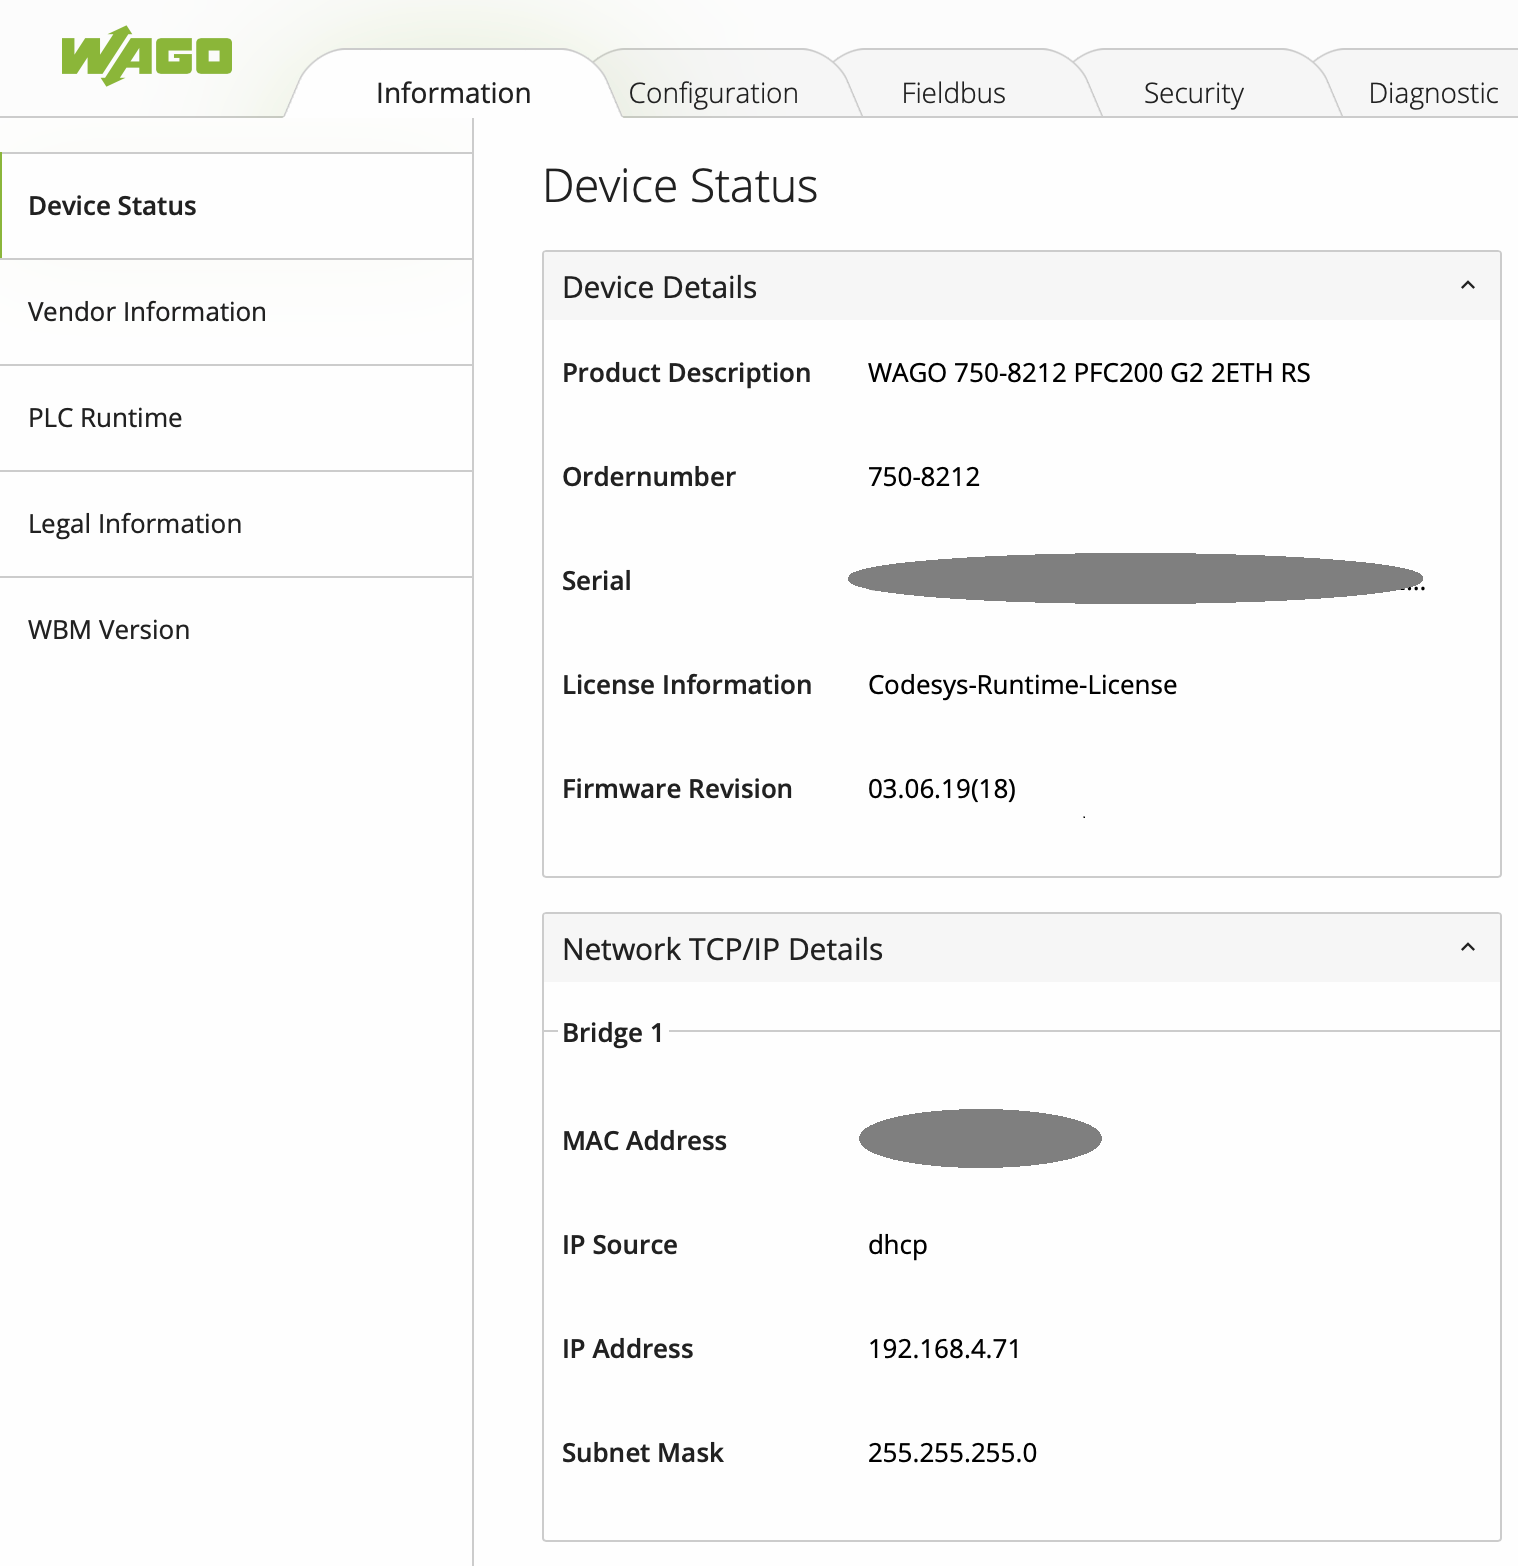1518x1566 pixels.
Task: Click the Firmware Revision value
Action: point(941,789)
